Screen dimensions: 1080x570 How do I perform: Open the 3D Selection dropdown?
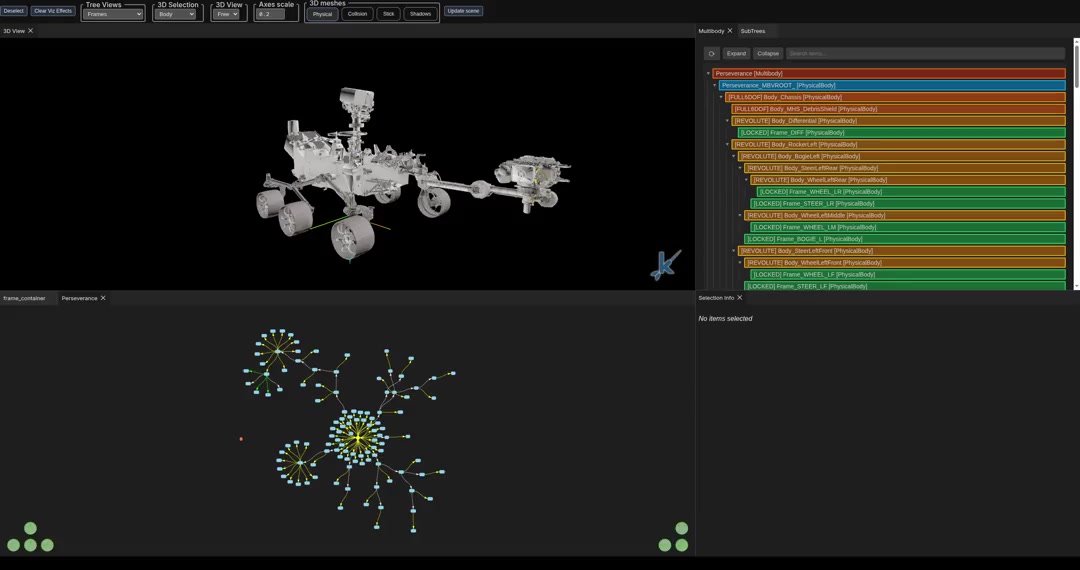click(x=175, y=14)
